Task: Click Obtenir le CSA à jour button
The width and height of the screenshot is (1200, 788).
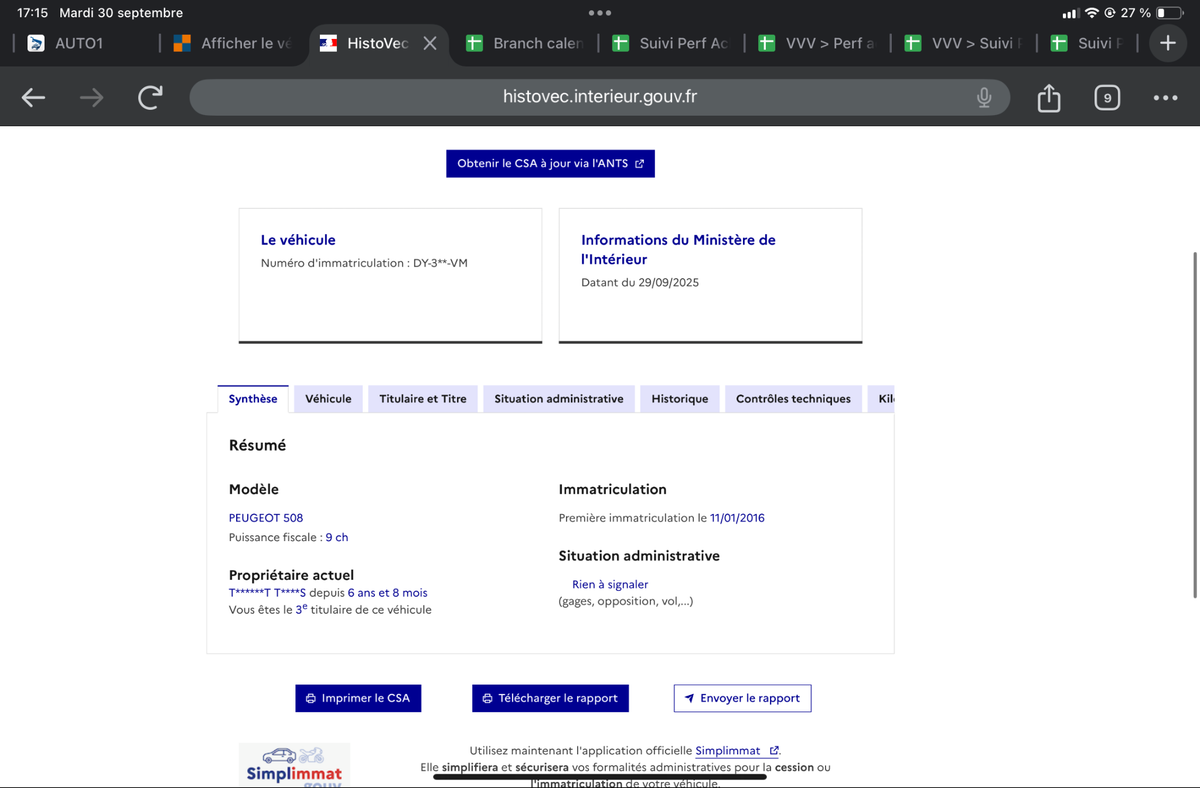Action: coord(550,163)
